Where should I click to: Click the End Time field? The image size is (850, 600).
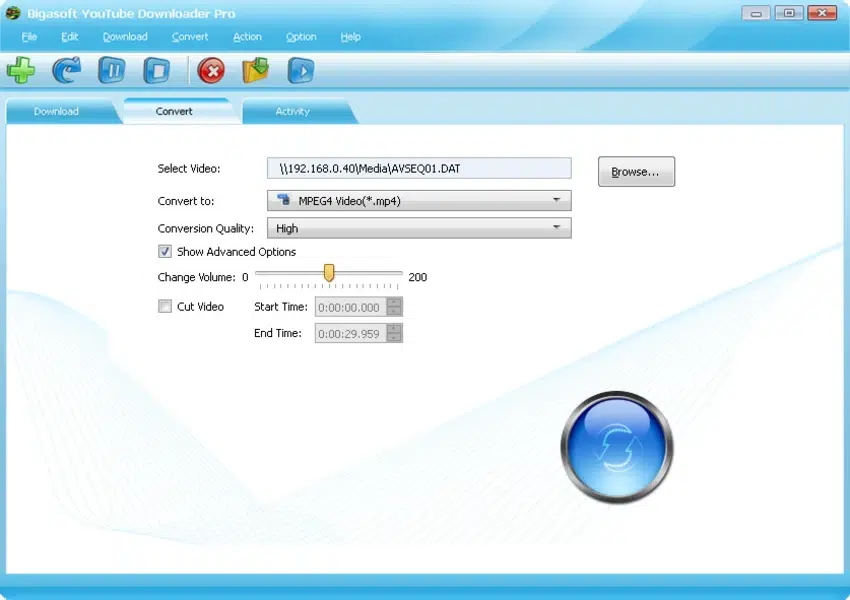point(351,333)
